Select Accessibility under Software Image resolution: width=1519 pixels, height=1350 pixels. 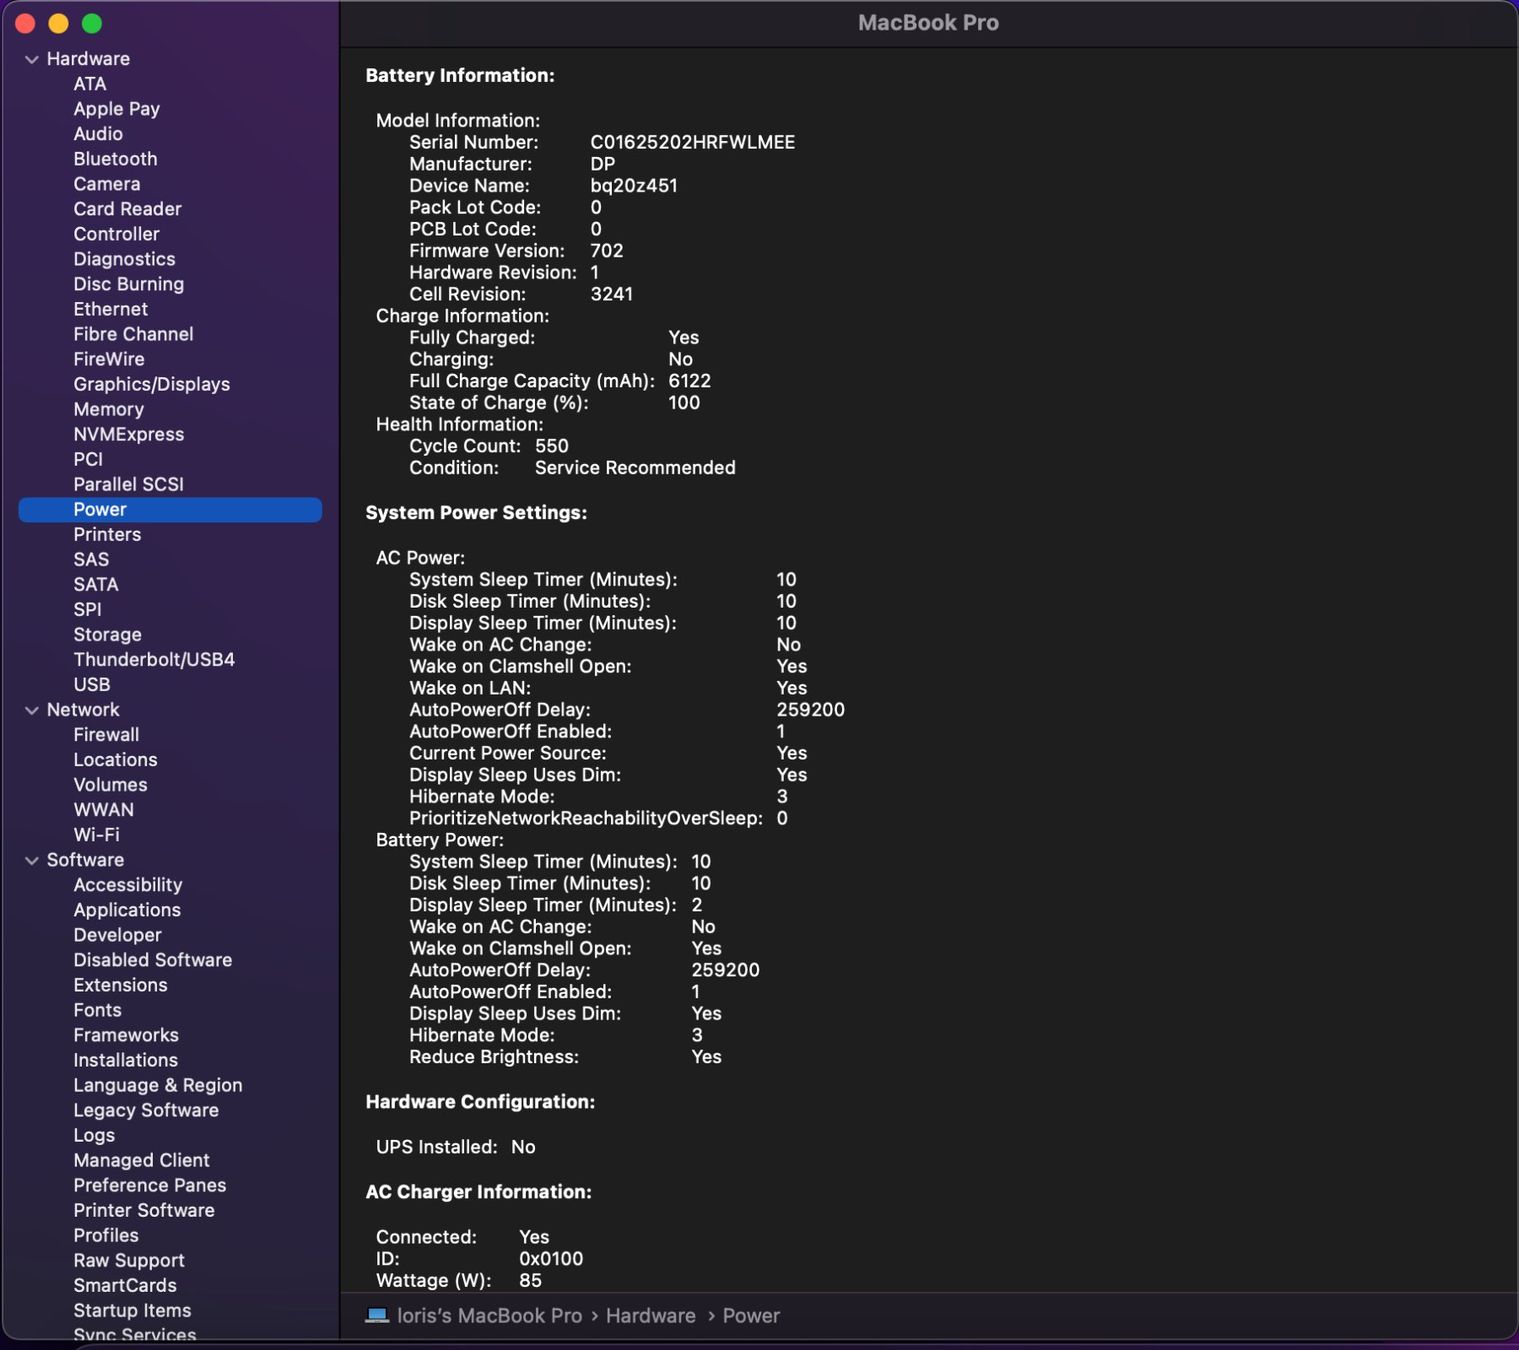coord(128,885)
